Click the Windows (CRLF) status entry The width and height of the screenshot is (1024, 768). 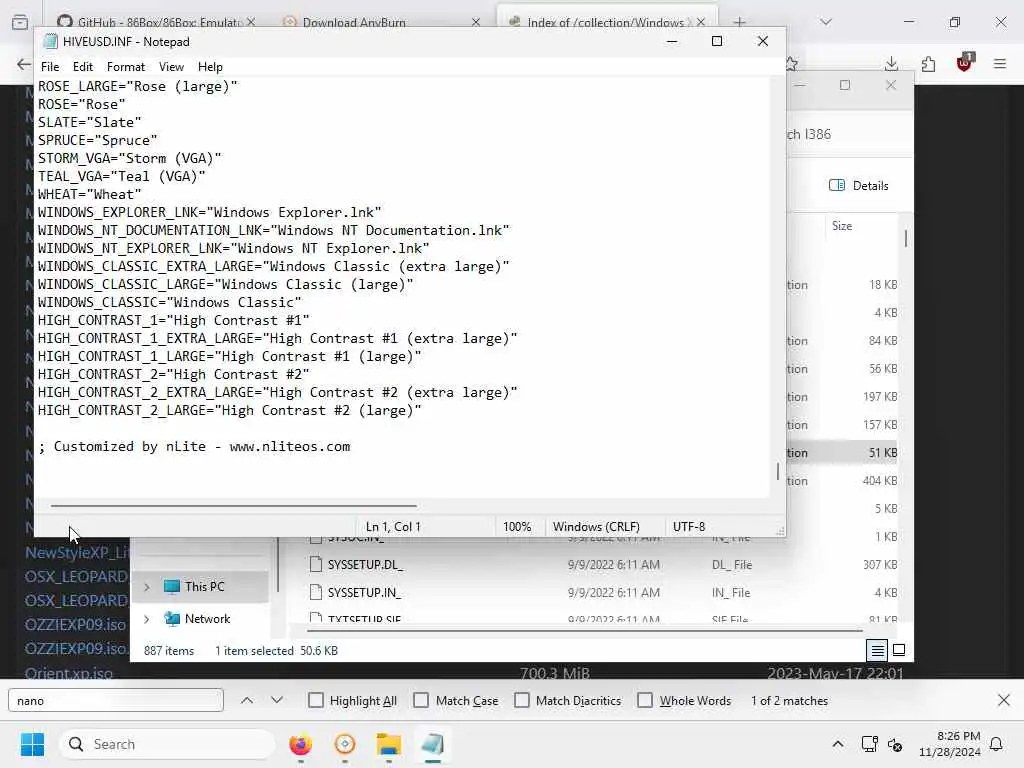pos(596,526)
